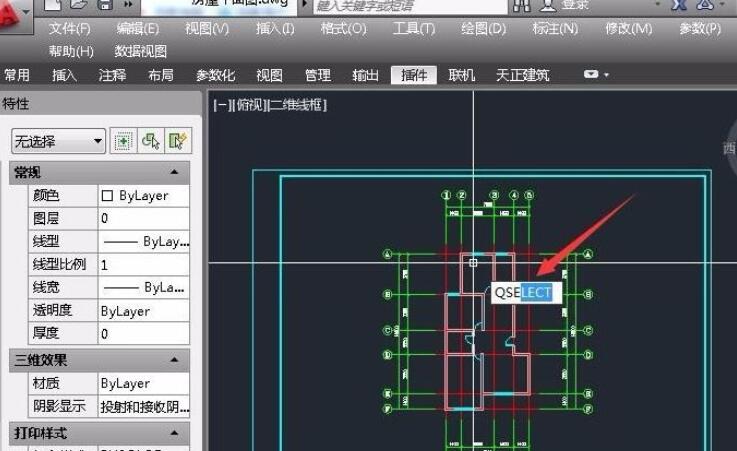
Task: Click the 二维线框 visual style label
Action: 297,105
